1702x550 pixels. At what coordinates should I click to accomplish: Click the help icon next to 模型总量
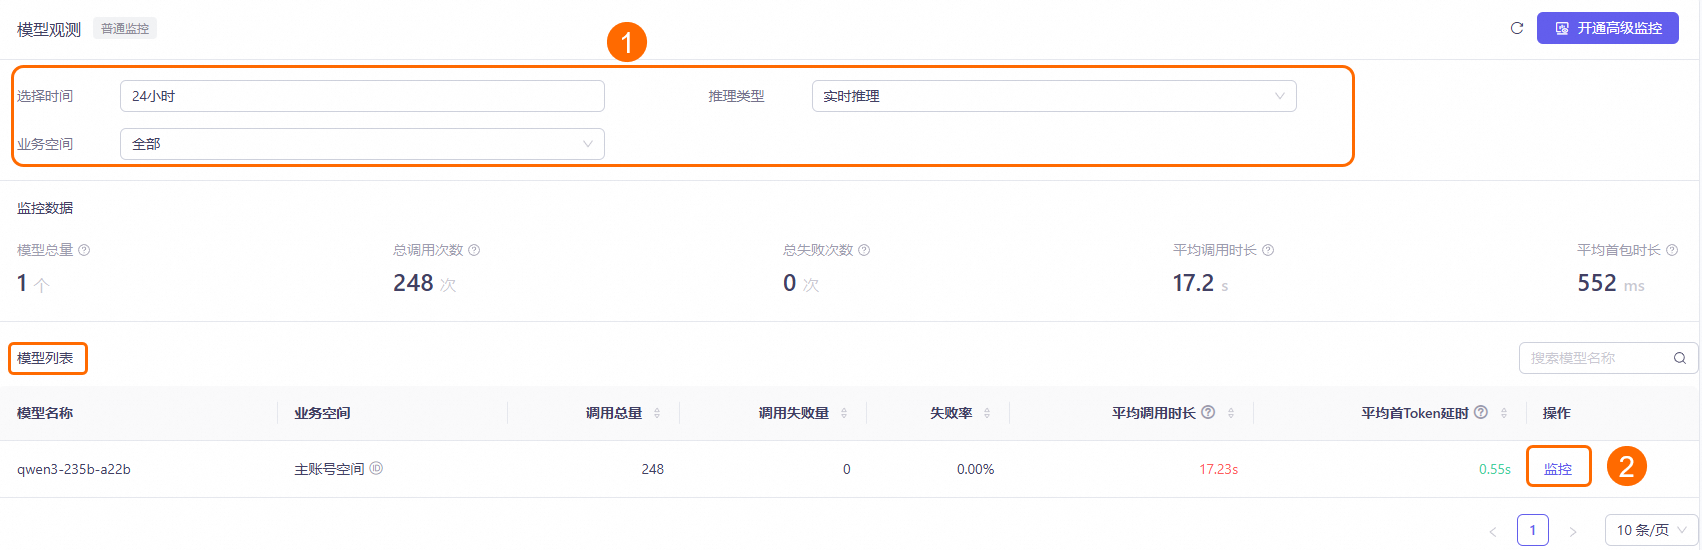click(x=84, y=250)
